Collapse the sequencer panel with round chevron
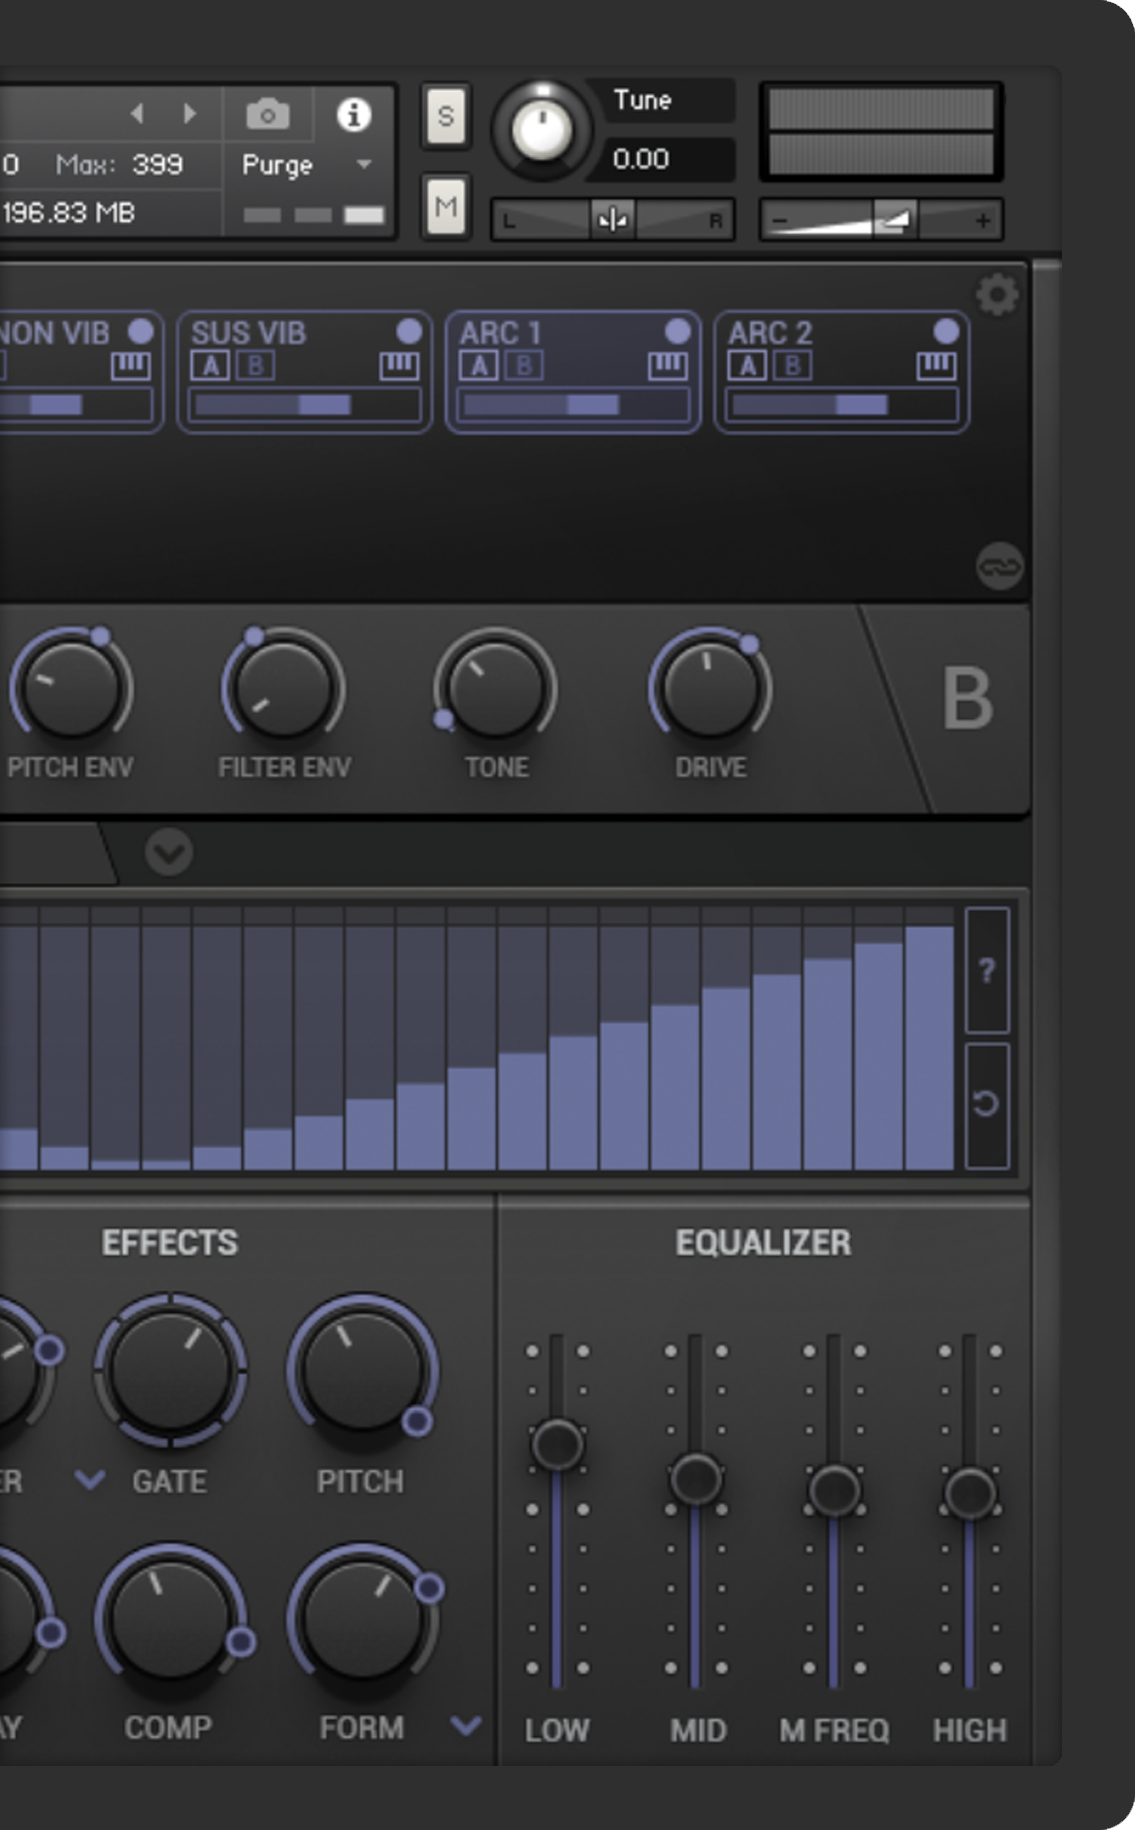Screen dimensions: 1135x1830 tap(168, 853)
